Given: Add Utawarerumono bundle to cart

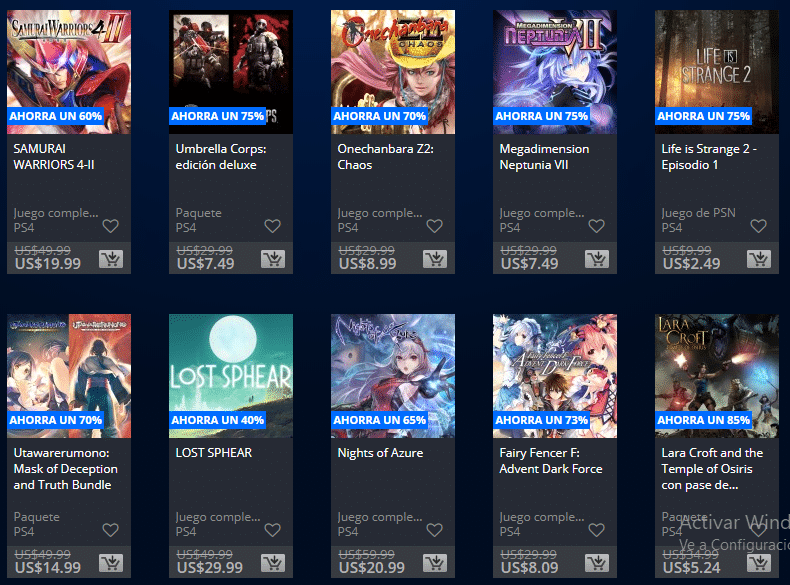Looking at the screenshot, I should 111,563.
